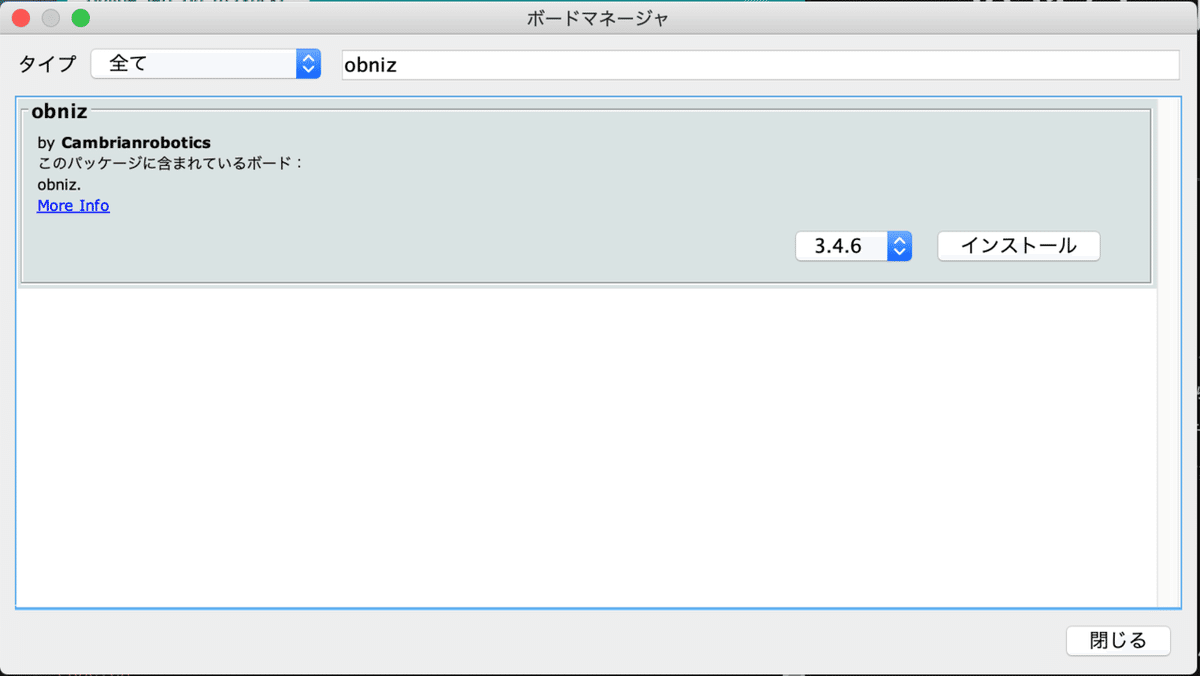Select the obniz package title
This screenshot has height=676, width=1200.
[60, 110]
